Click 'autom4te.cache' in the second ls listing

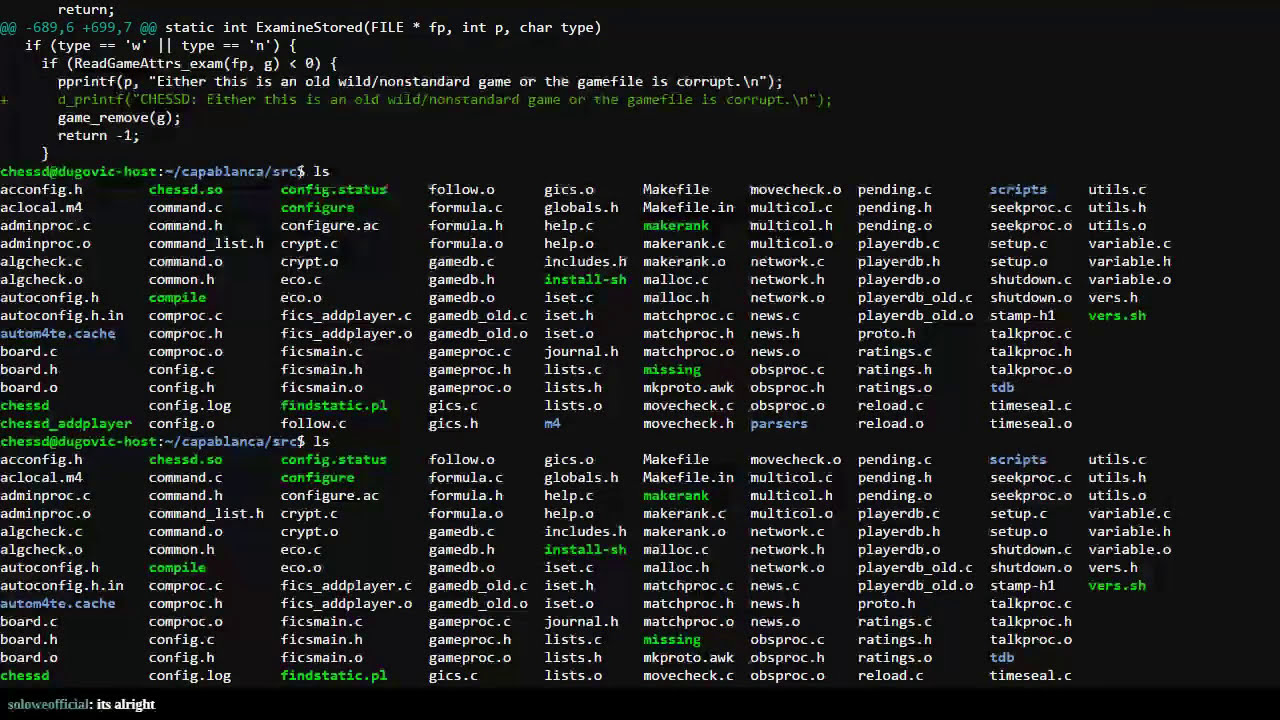57,603
